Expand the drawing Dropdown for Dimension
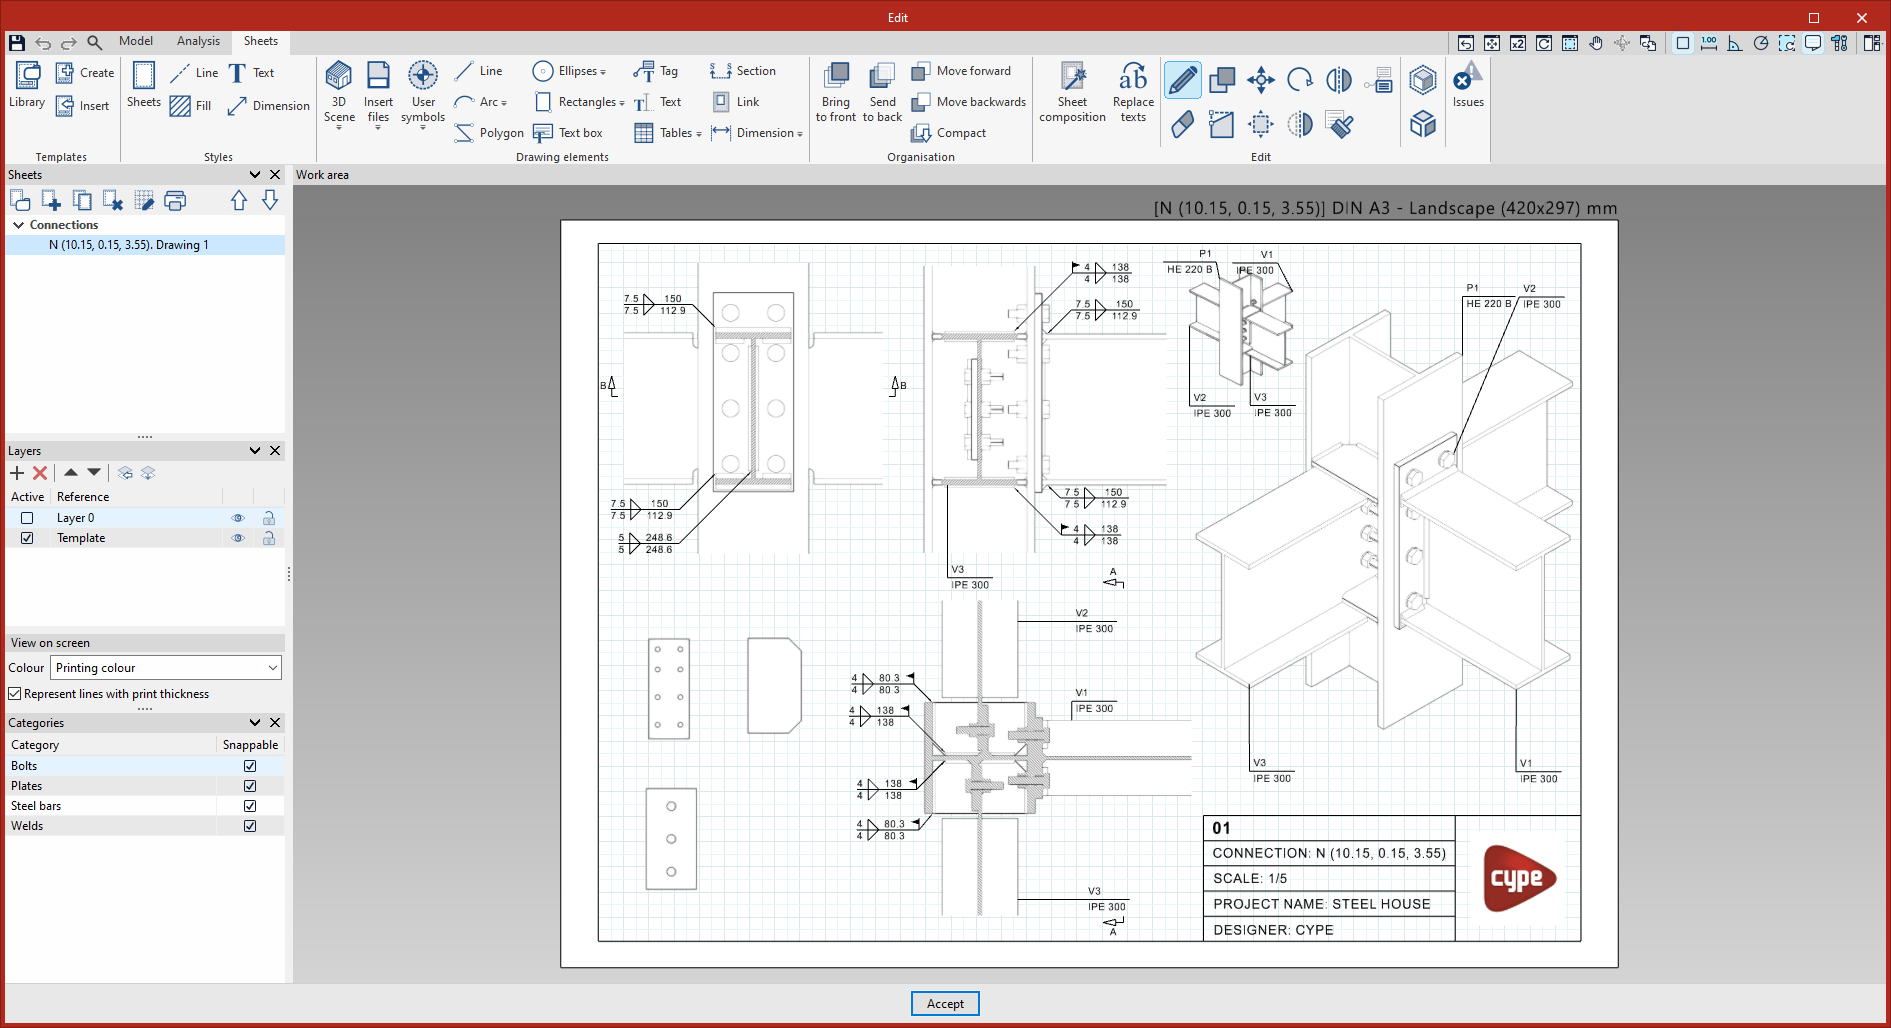Viewport: 1891px width, 1028px height. 800,134
